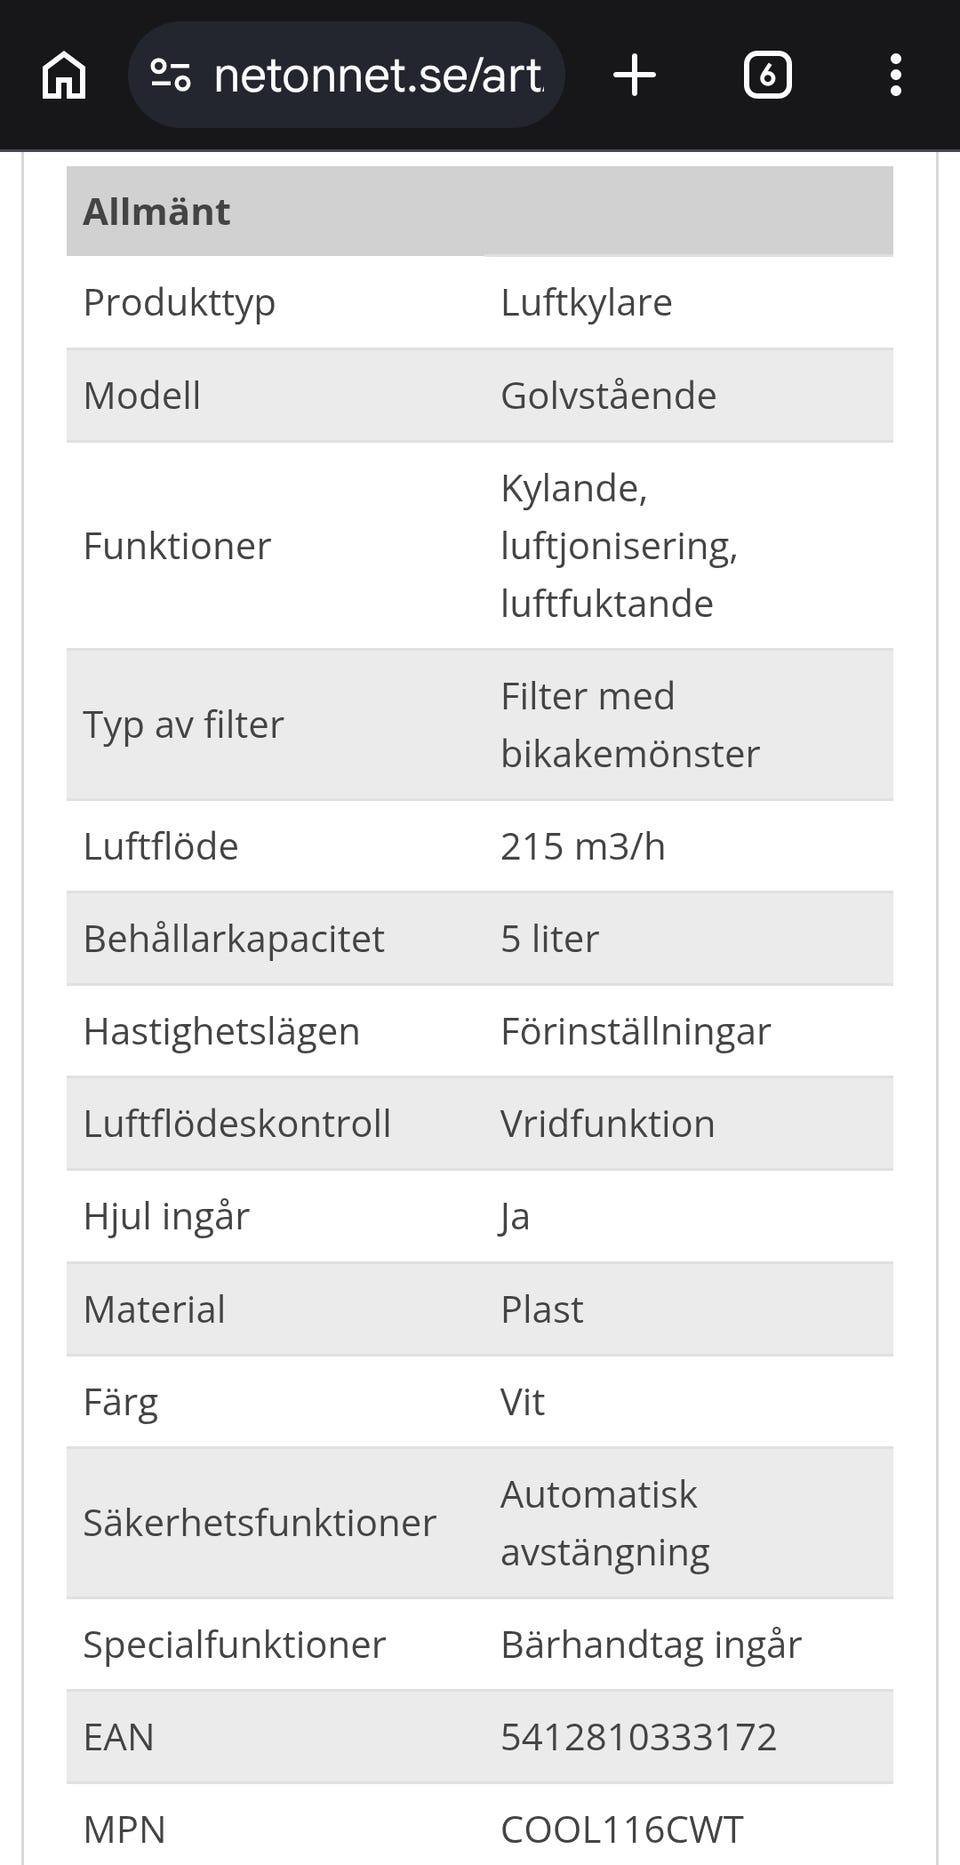Tap the Färg value Vit
Screen dimensions: 960x1865
pos(522,1401)
